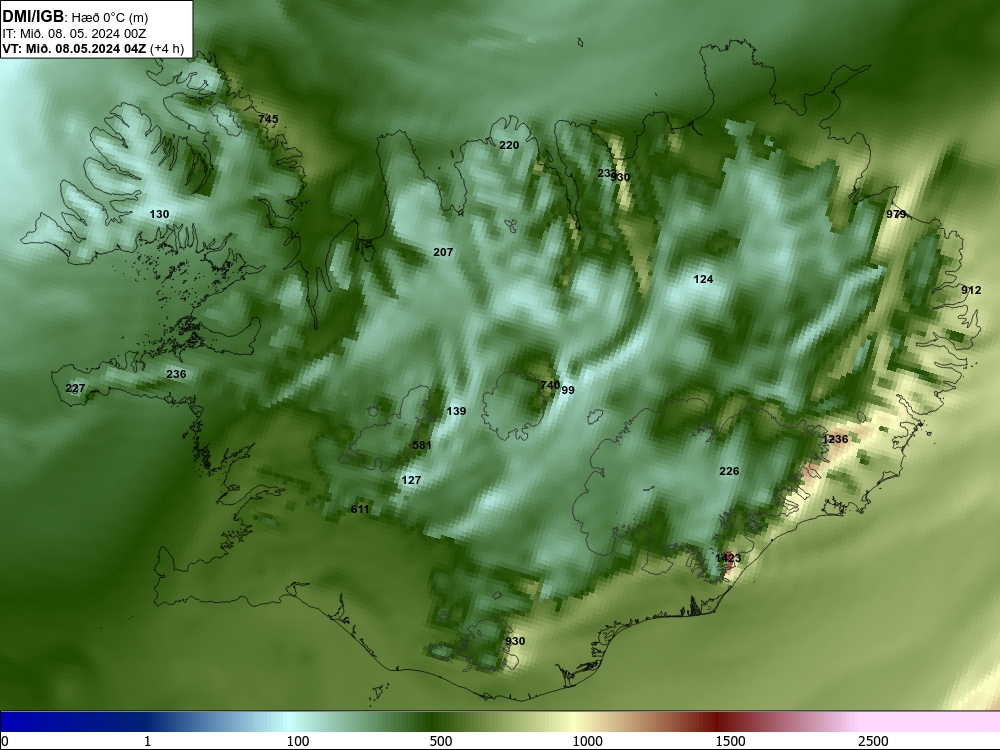Screen dimensions: 1000x750
Task: Click the initial time line 'IT: Mið. 08. 05. 2024 00Z'
Action: click(74, 34)
